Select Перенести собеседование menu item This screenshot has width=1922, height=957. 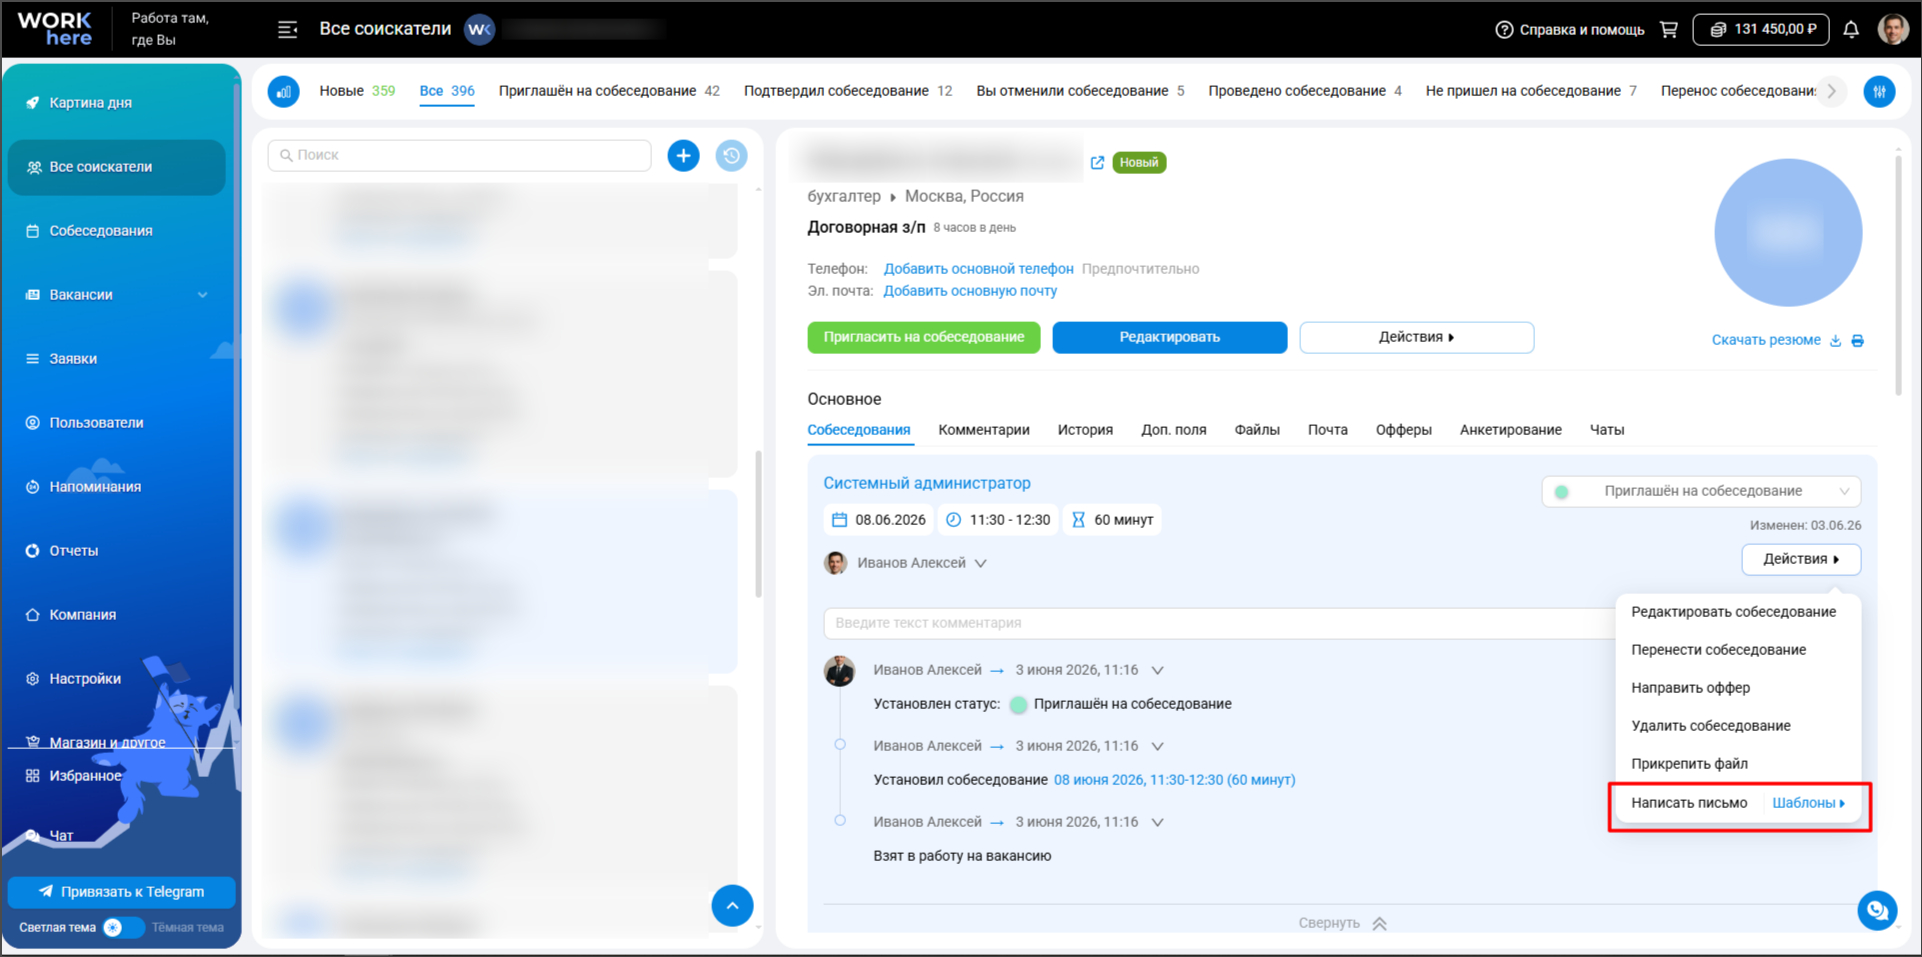[1718, 650]
